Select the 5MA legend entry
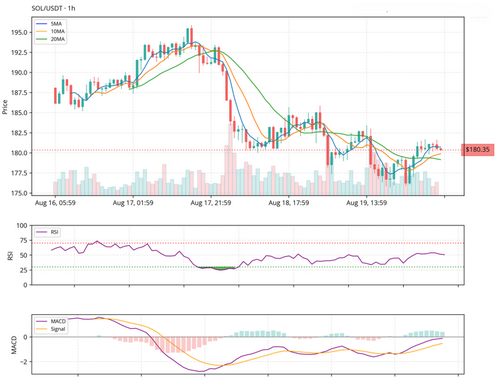Screen dimensions: 502x385 pos(49,24)
